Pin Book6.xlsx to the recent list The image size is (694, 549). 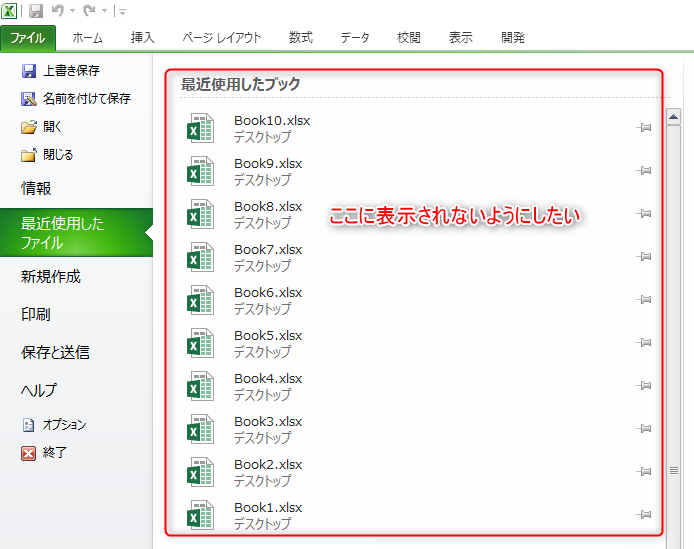tap(644, 300)
